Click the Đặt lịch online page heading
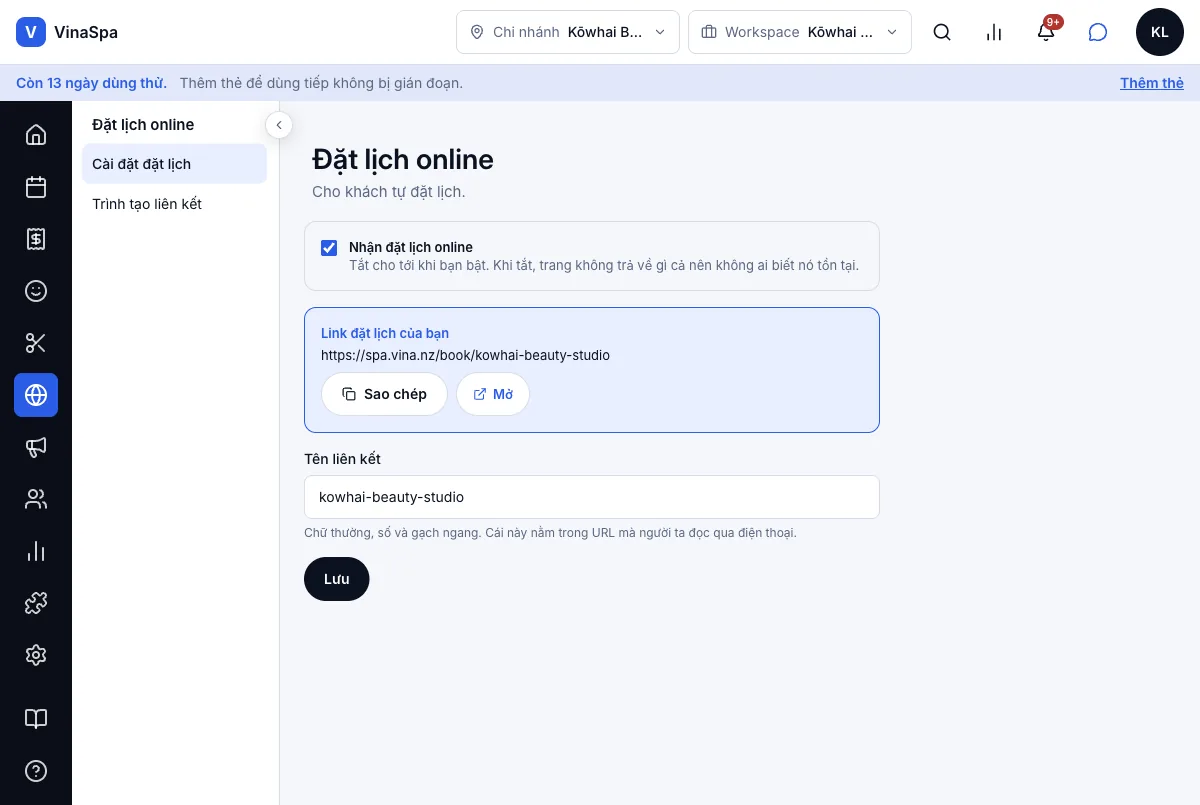Viewport: 1200px width, 805px height. pos(403,160)
